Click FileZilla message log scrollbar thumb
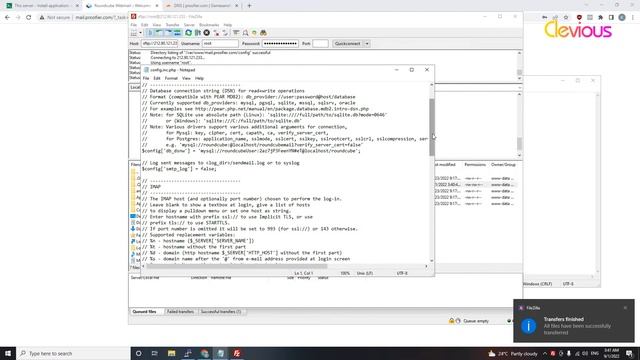This screenshot has height=360, width=640. click(519, 72)
